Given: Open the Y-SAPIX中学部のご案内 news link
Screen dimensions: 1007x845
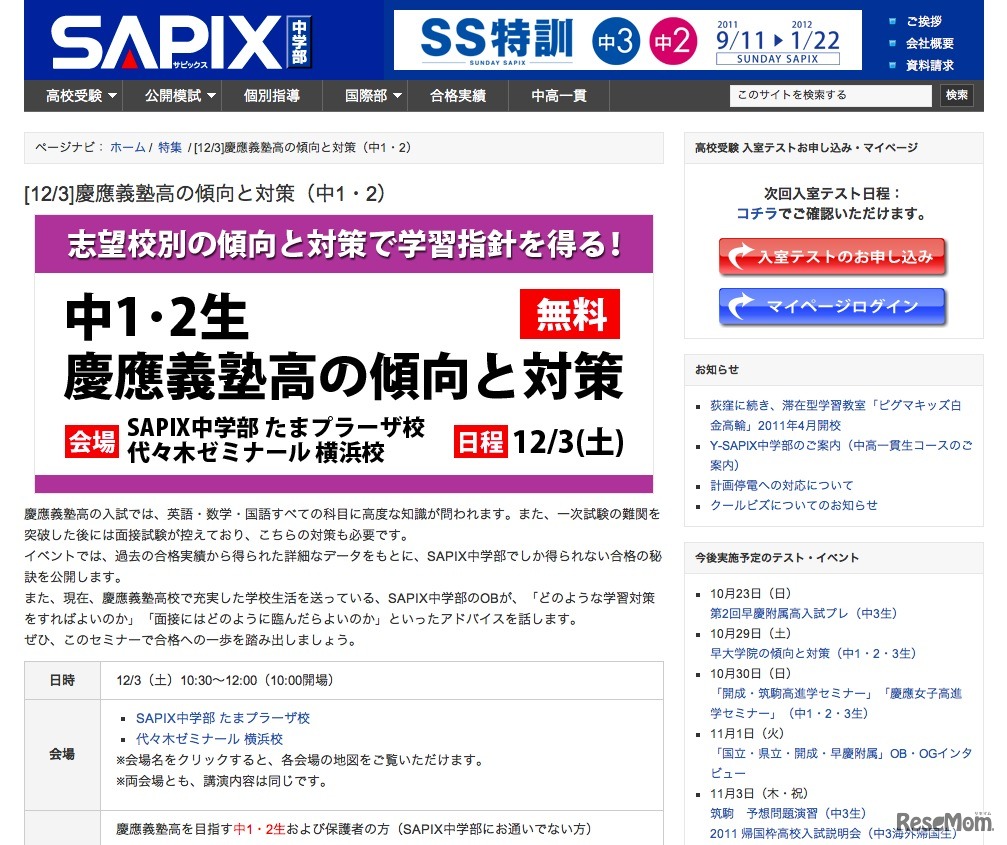Looking at the screenshot, I should point(841,455).
